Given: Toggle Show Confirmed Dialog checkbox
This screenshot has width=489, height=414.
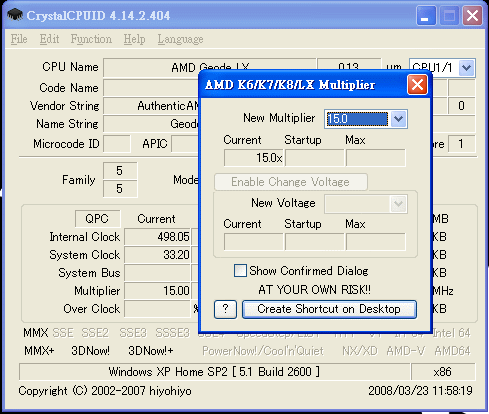Looking at the screenshot, I should pos(240,271).
